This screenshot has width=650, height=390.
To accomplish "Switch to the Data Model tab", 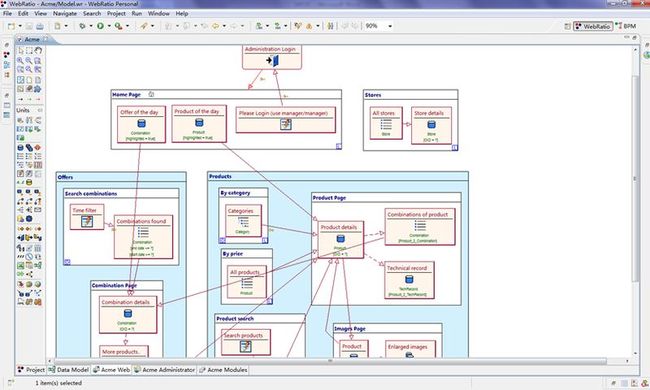I will click(x=68, y=370).
